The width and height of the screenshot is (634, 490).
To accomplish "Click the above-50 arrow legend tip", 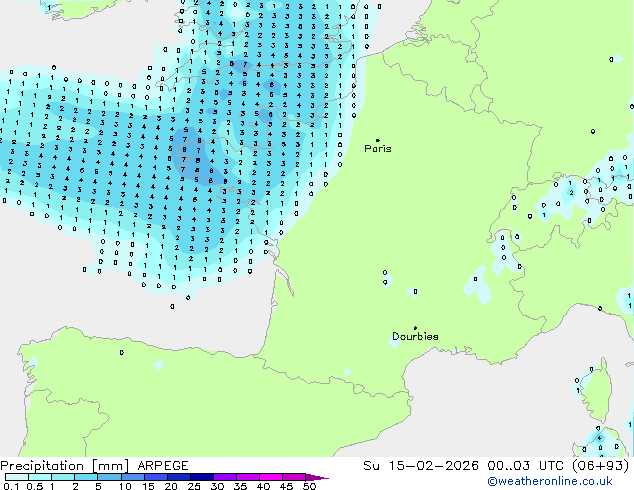I will 317,477.
